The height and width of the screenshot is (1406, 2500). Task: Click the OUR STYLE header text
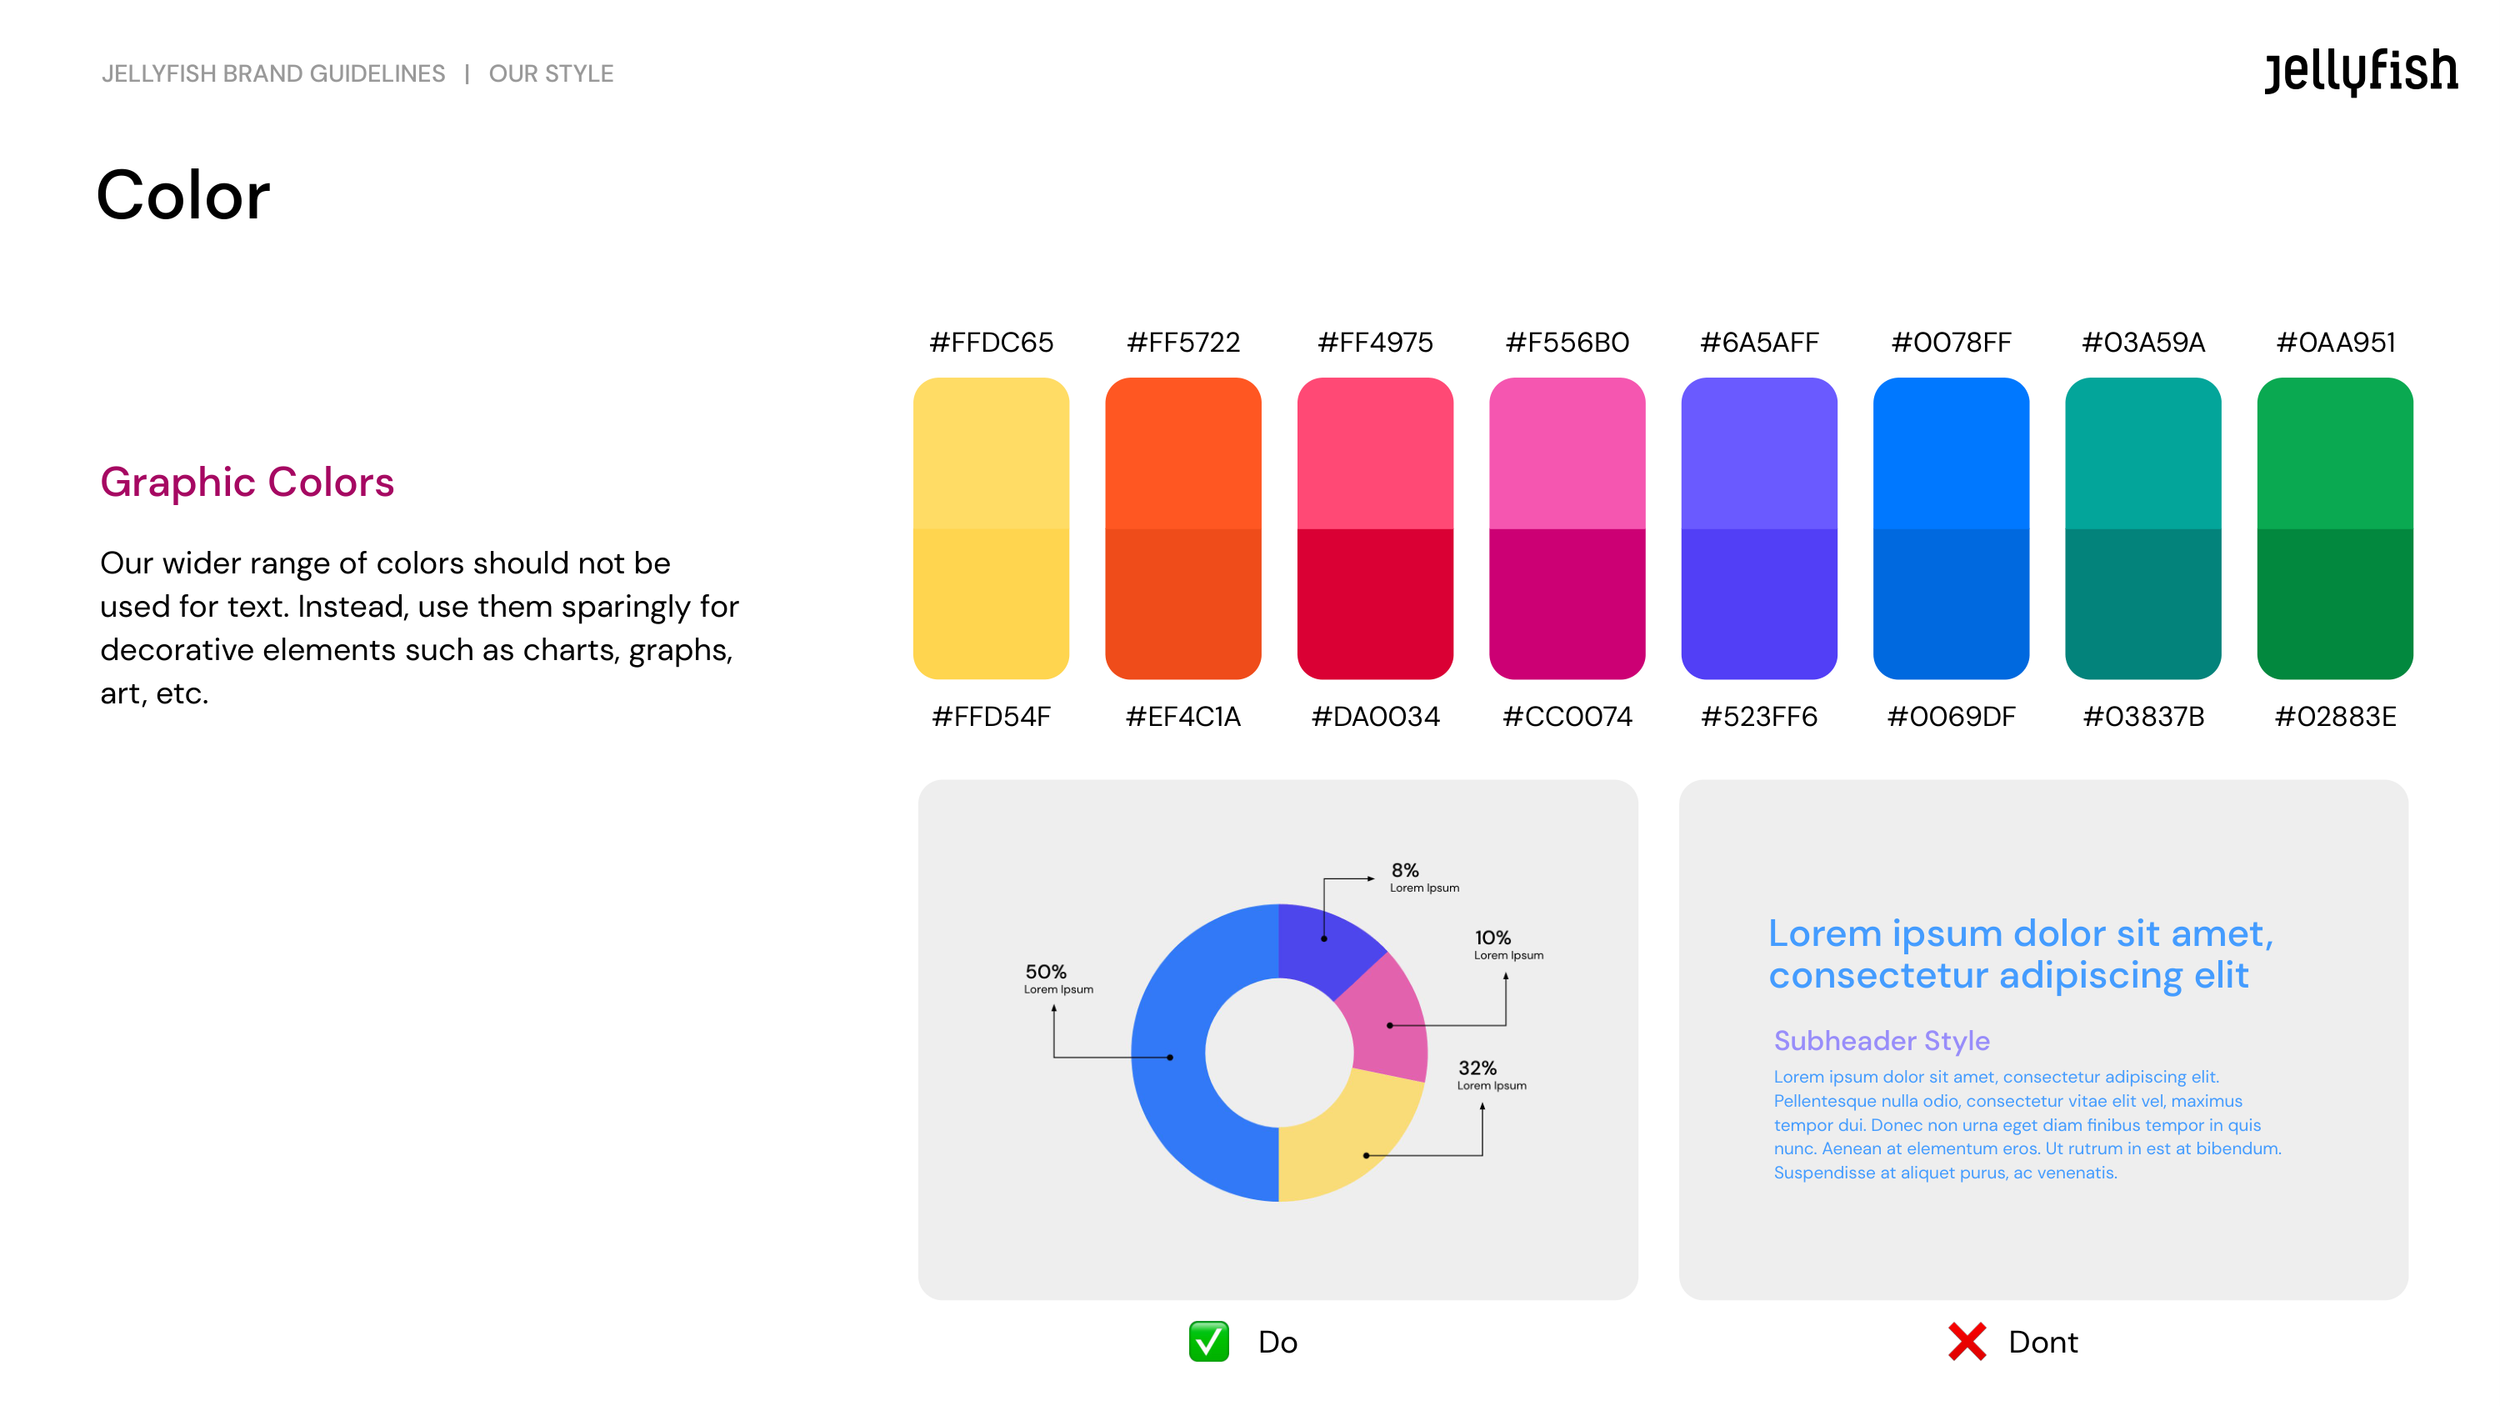pos(551,74)
